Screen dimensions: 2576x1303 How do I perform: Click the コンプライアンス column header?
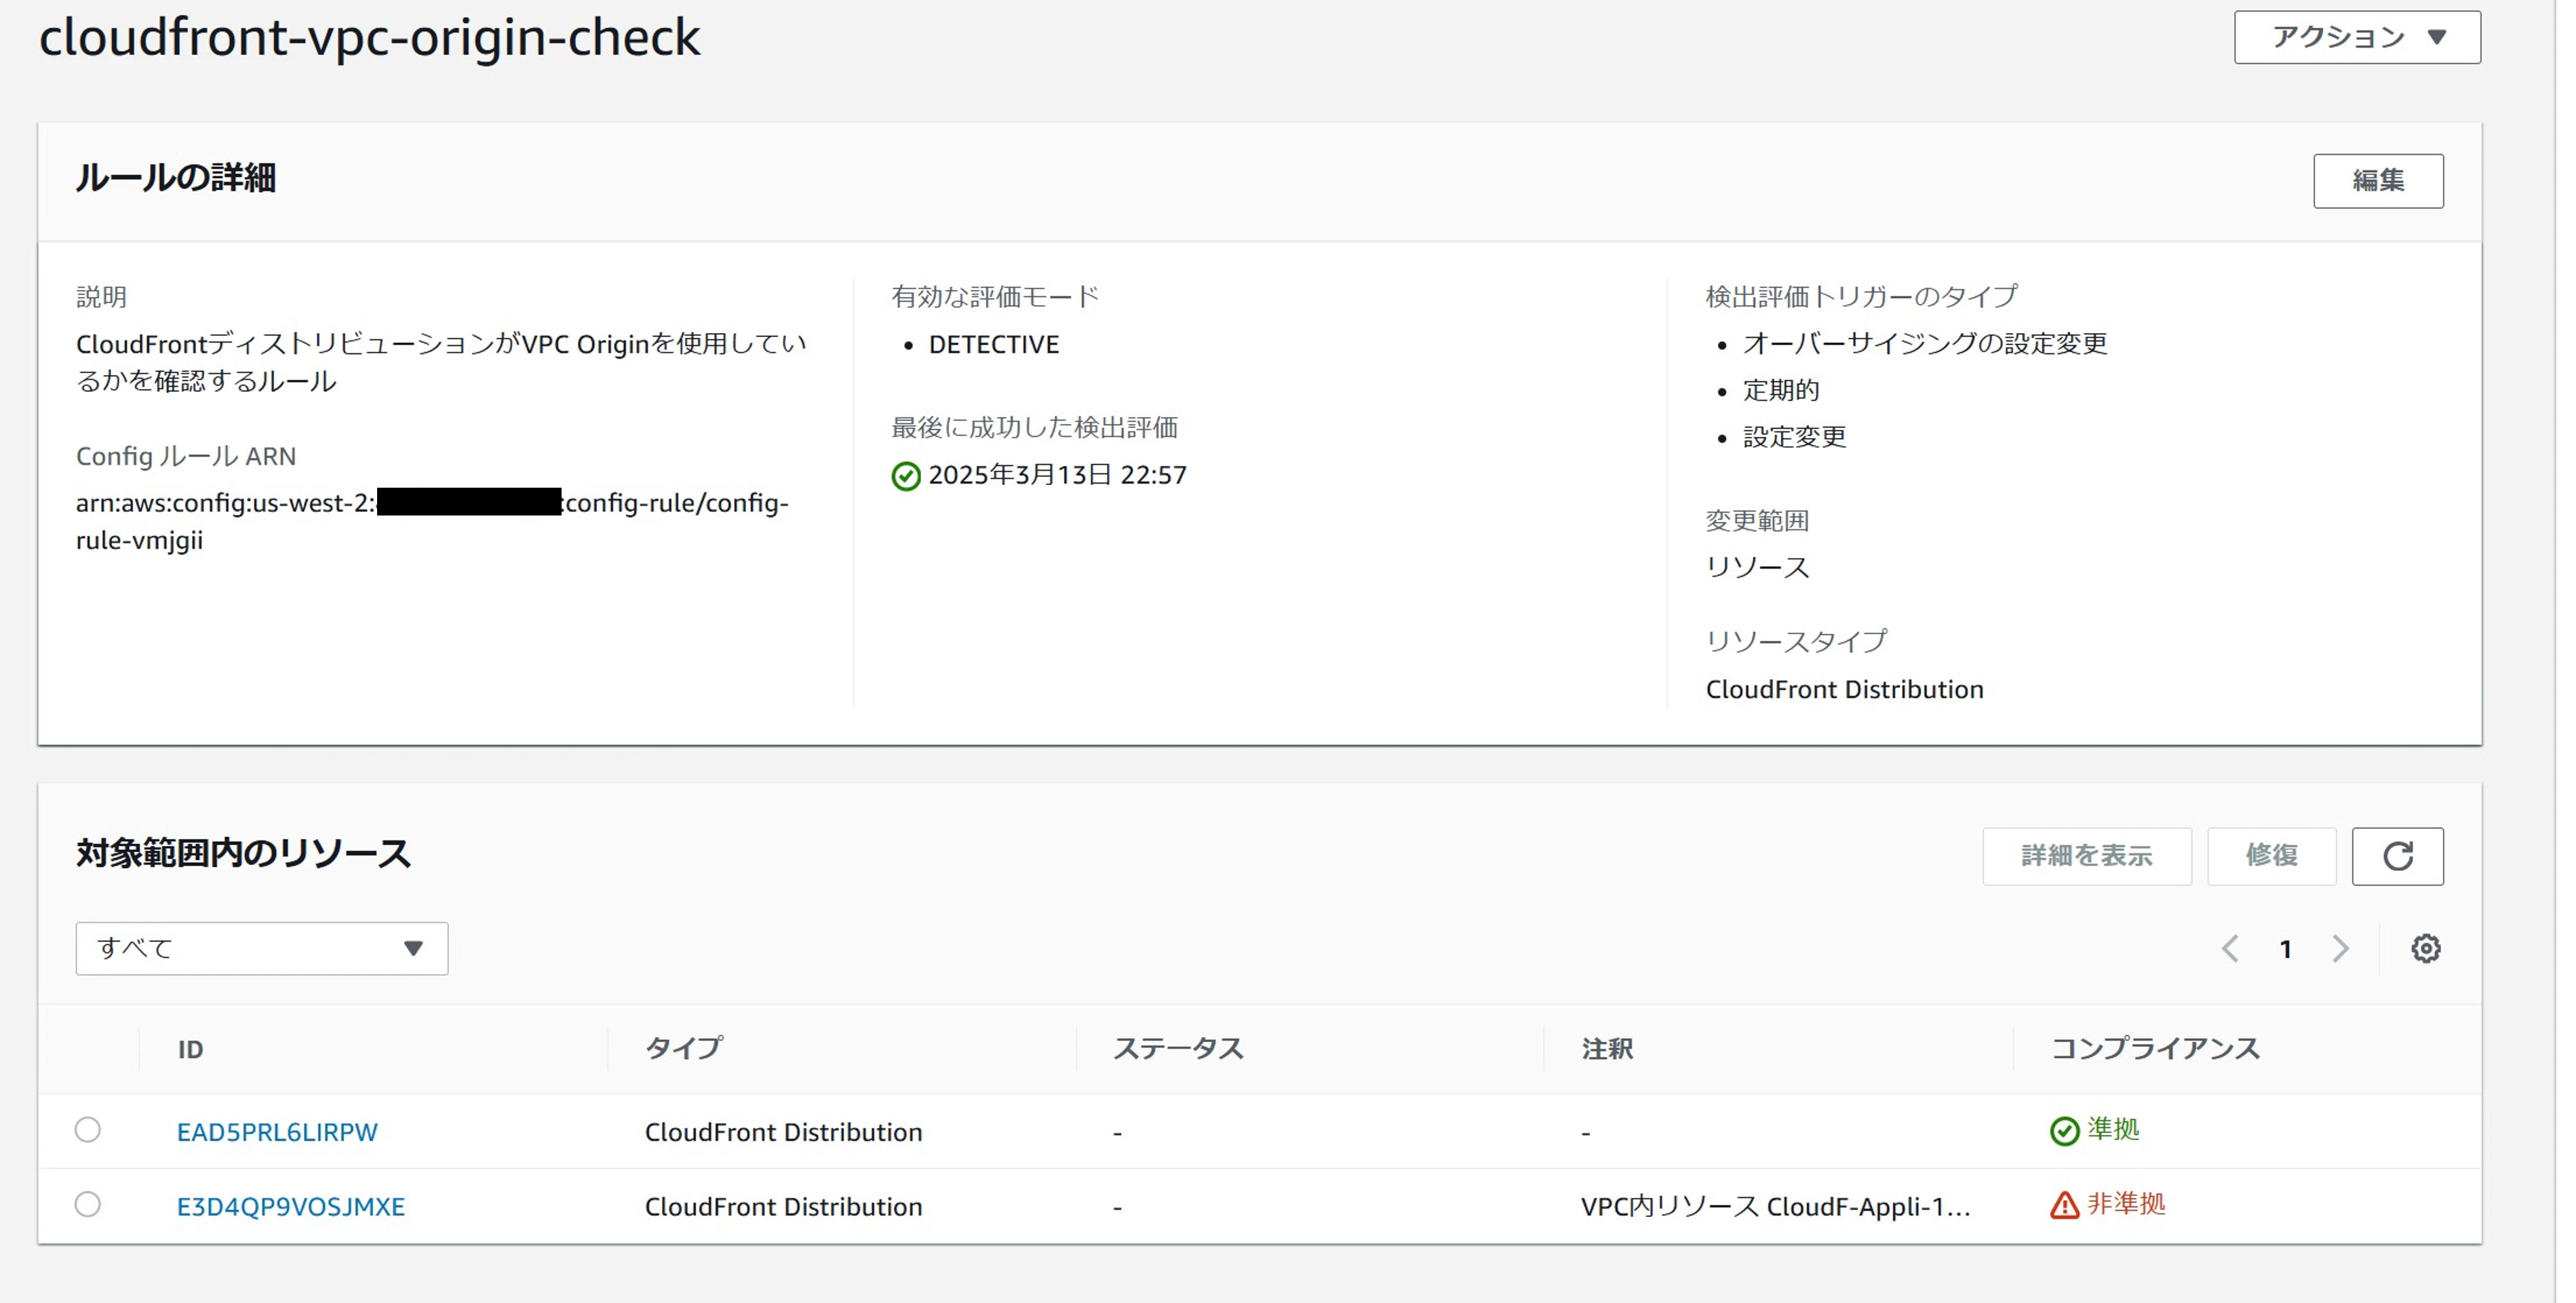point(2155,1049)
